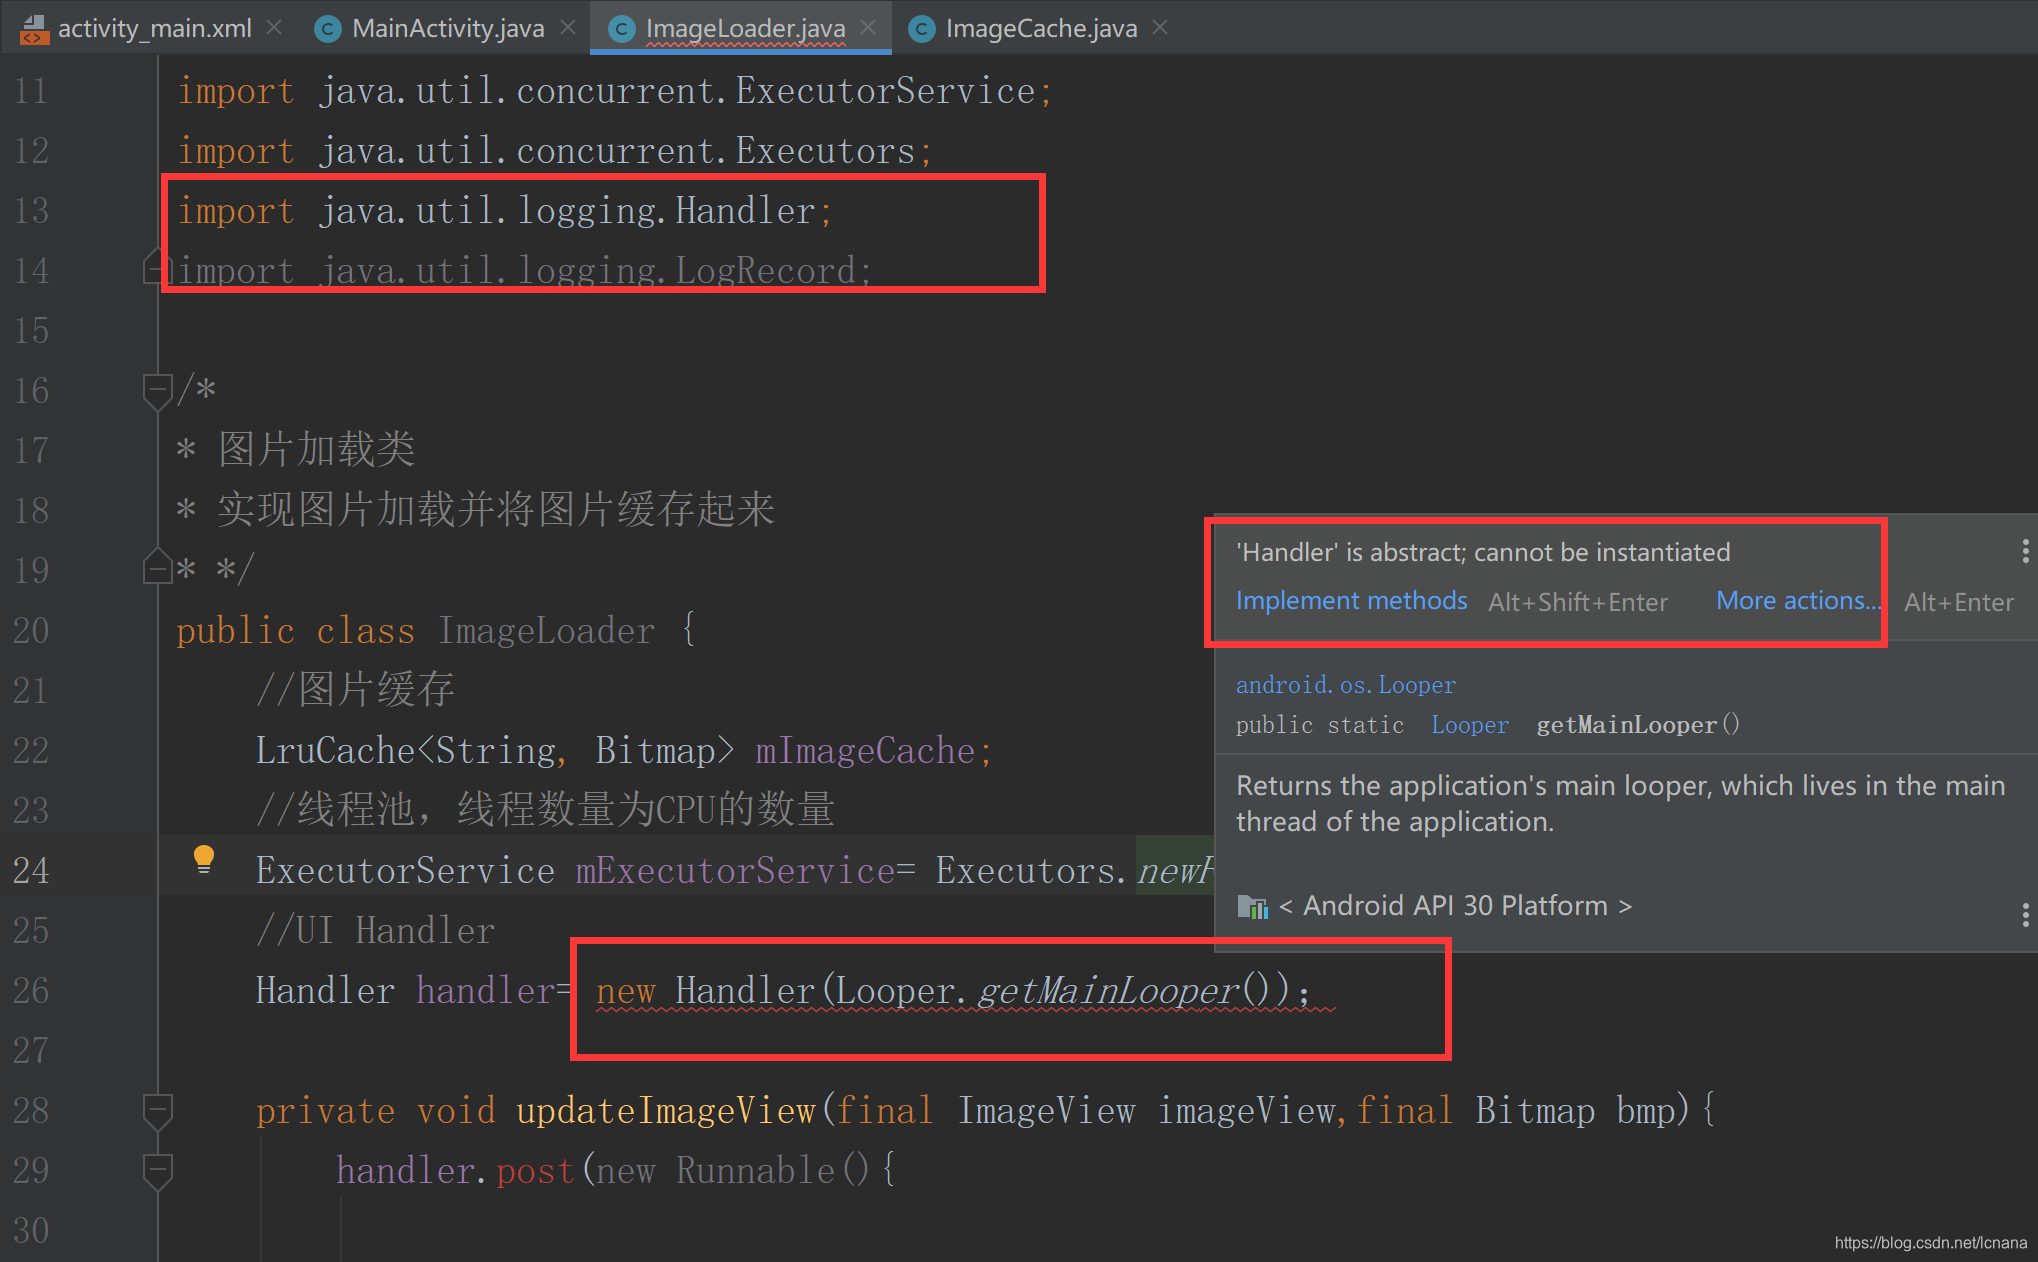This screenshot has width=2038, height=1262.
Task: Click the updateImageView method name
Action: pos(666,1111)
